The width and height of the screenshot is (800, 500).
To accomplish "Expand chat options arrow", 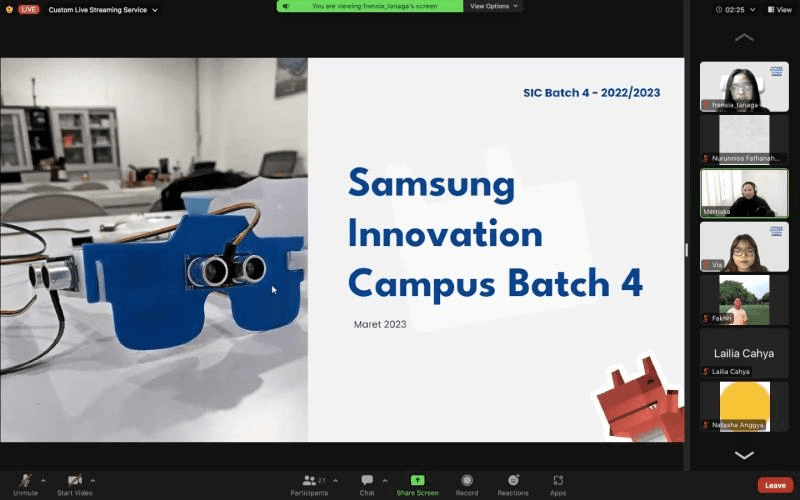I will click(385, 481).
